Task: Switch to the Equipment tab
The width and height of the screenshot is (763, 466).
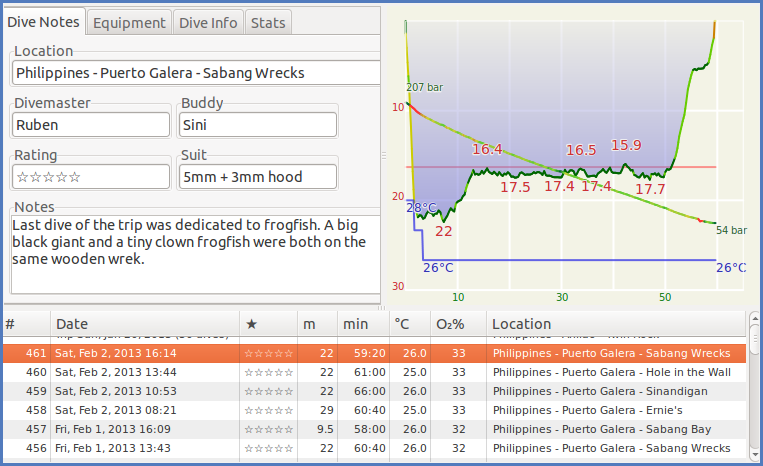Action: (129, 22)
